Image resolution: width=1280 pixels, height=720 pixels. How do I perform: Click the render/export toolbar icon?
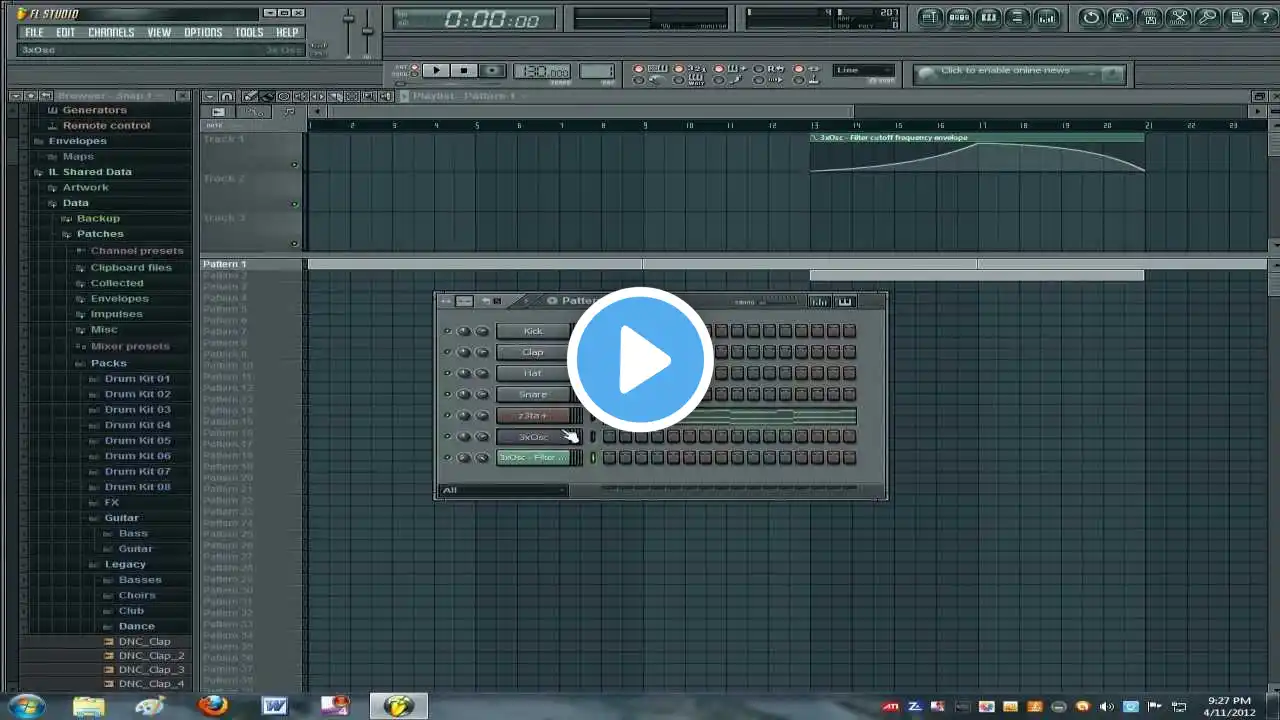[x=1150, y=17]
